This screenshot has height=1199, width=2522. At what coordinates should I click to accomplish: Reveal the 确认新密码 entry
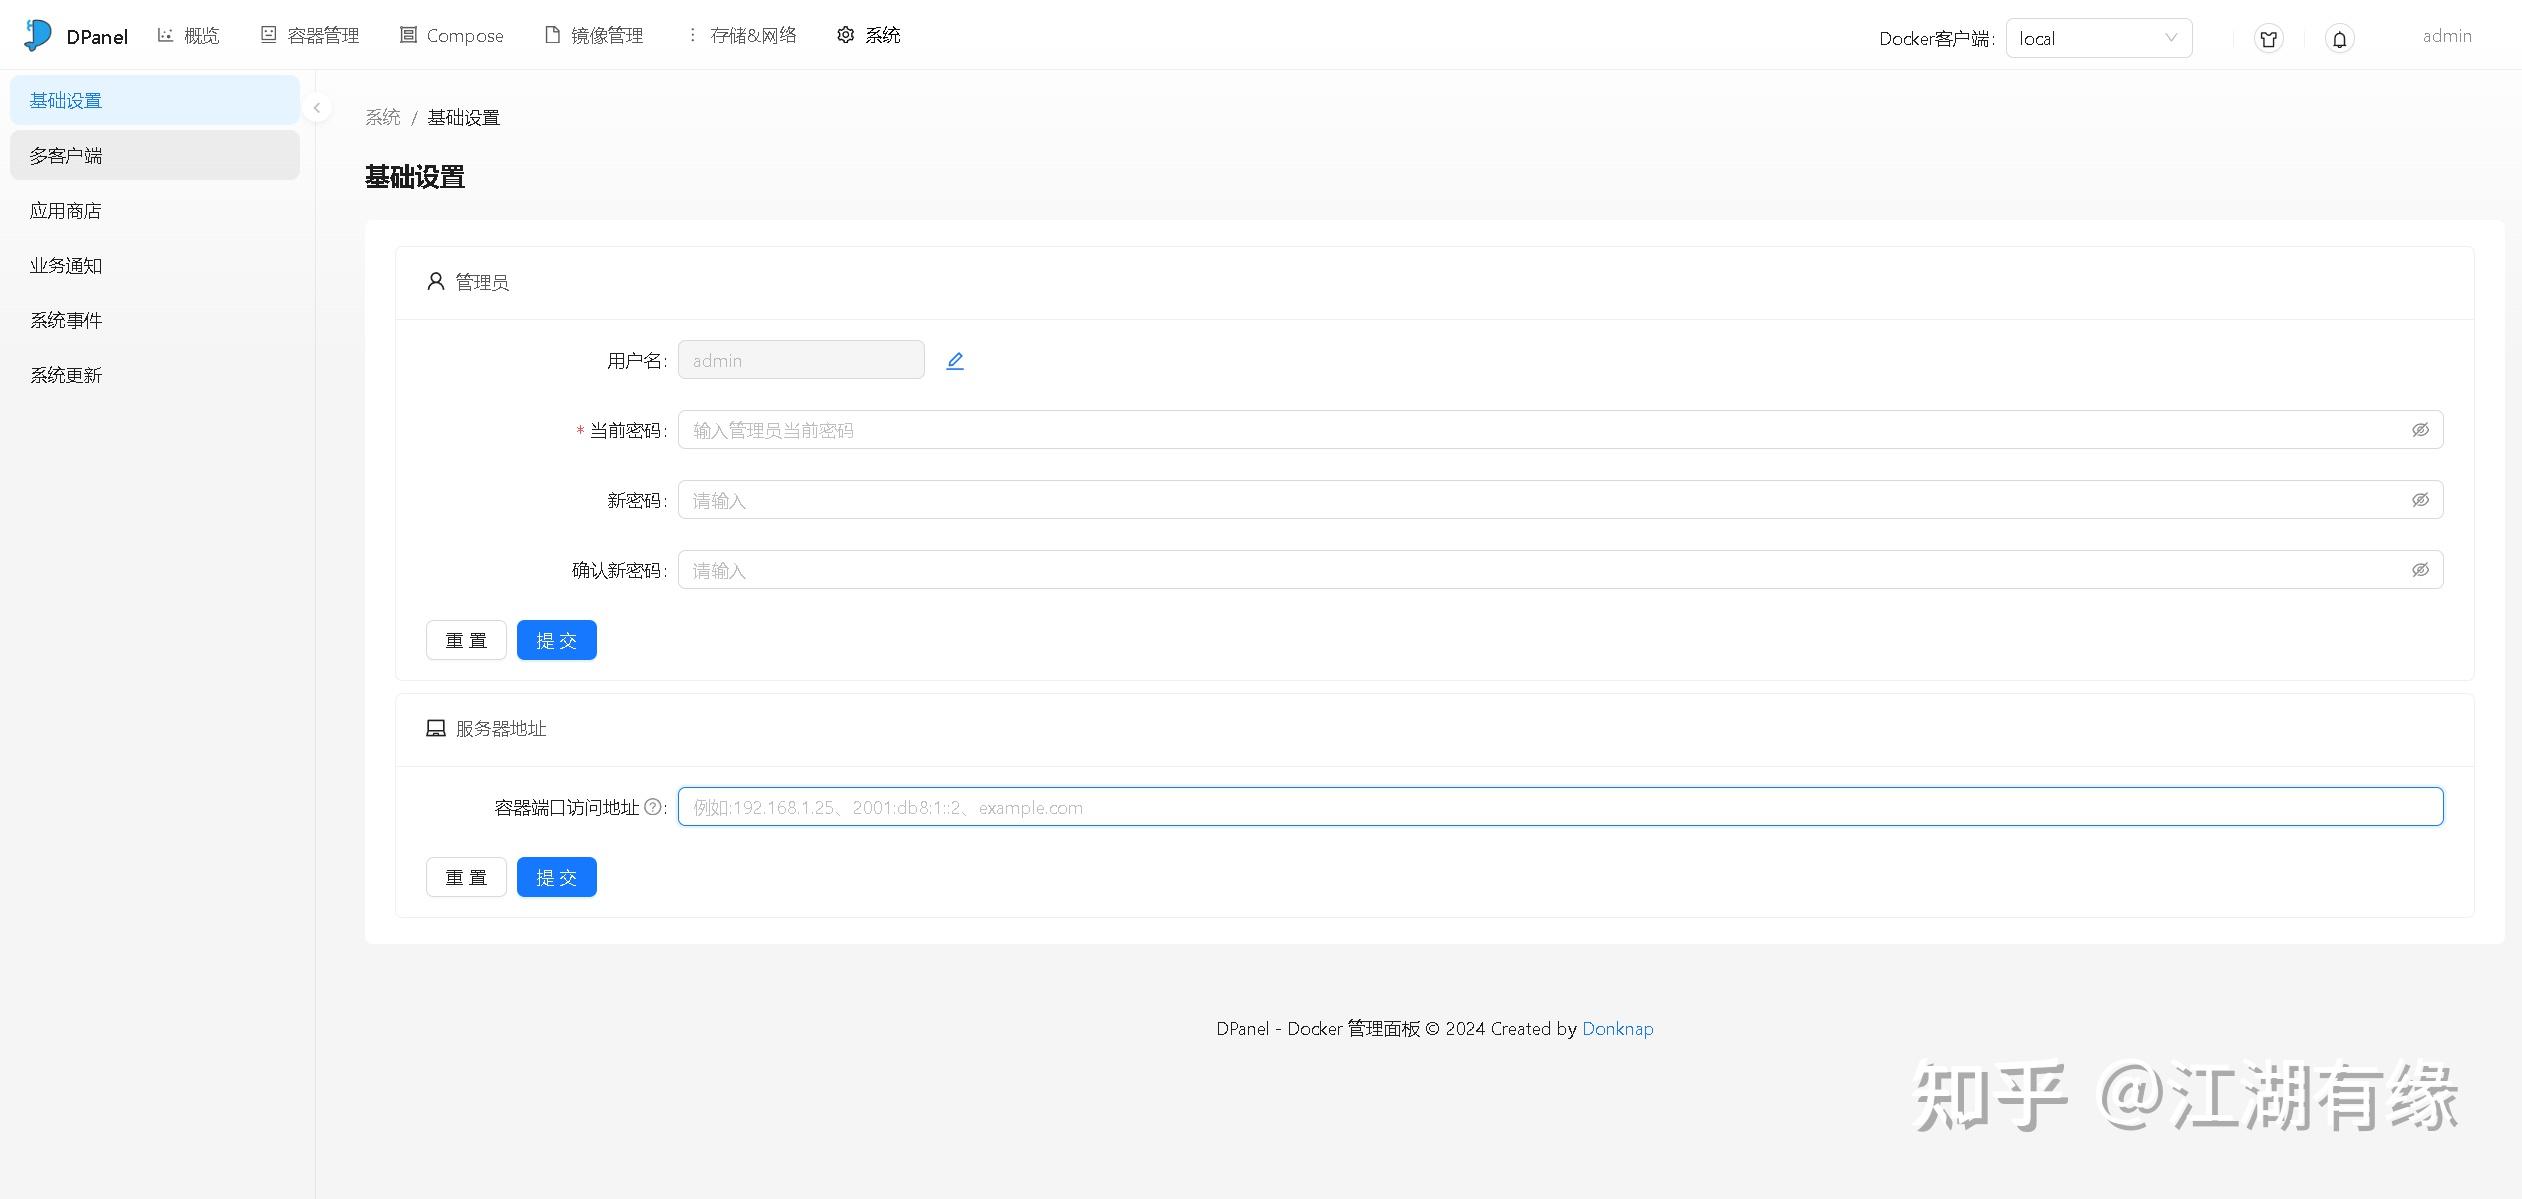2420,568
